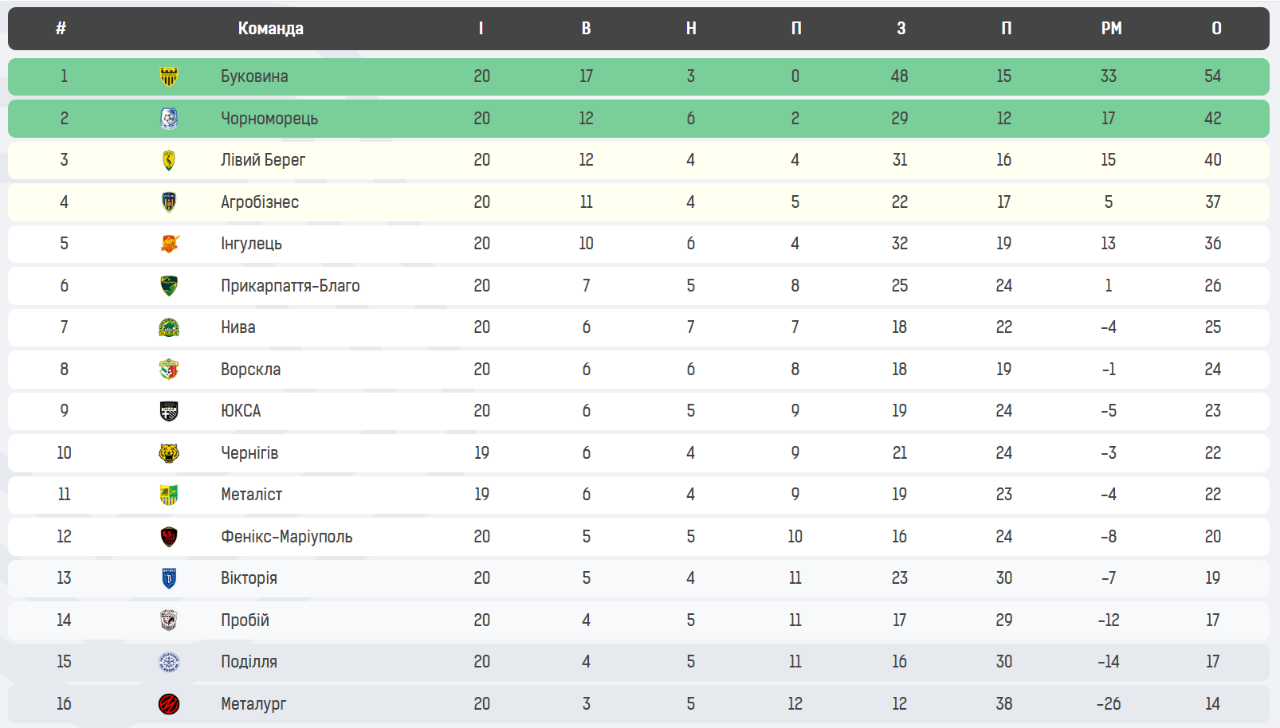Viewport: 1280px width, 728px height.
Task: Open the Прикарпаття-Благо team link
Action: coord(290,286)
